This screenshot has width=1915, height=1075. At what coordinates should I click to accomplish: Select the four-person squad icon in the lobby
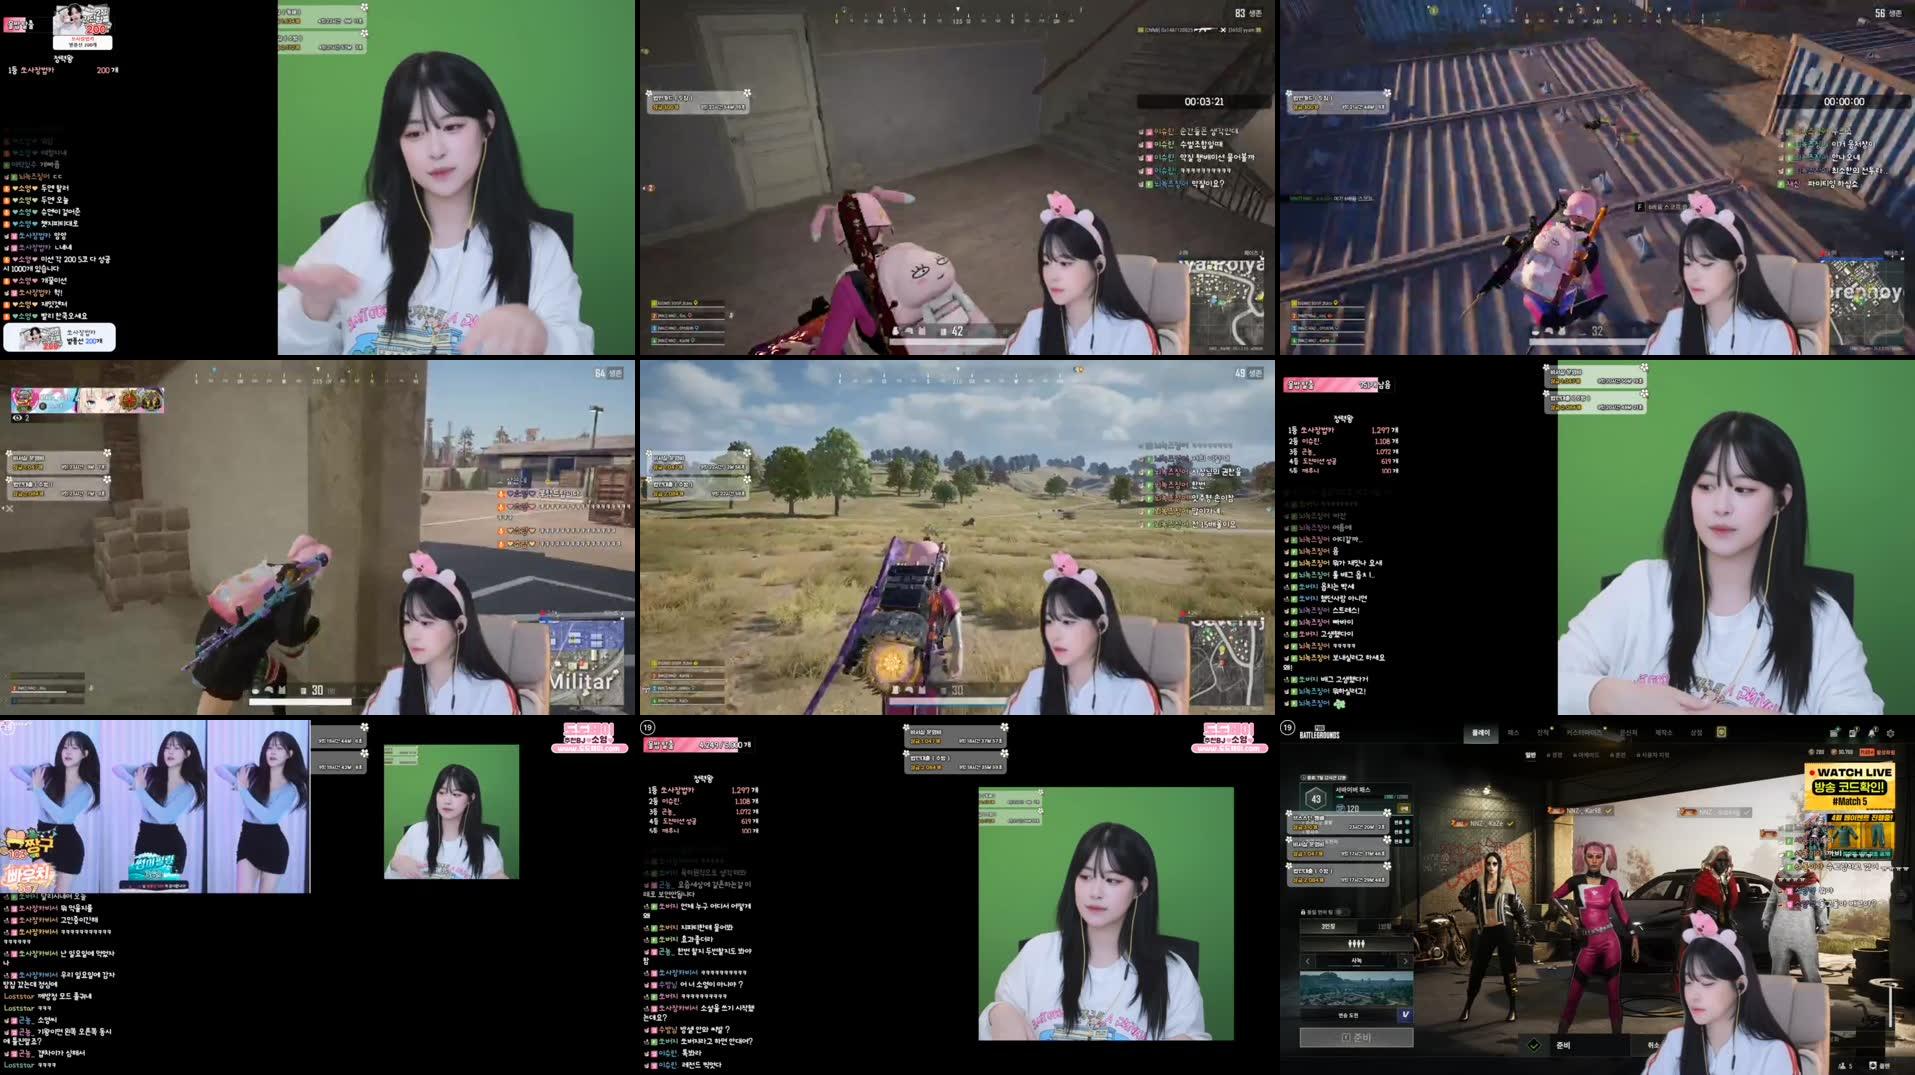[1356, 944]
